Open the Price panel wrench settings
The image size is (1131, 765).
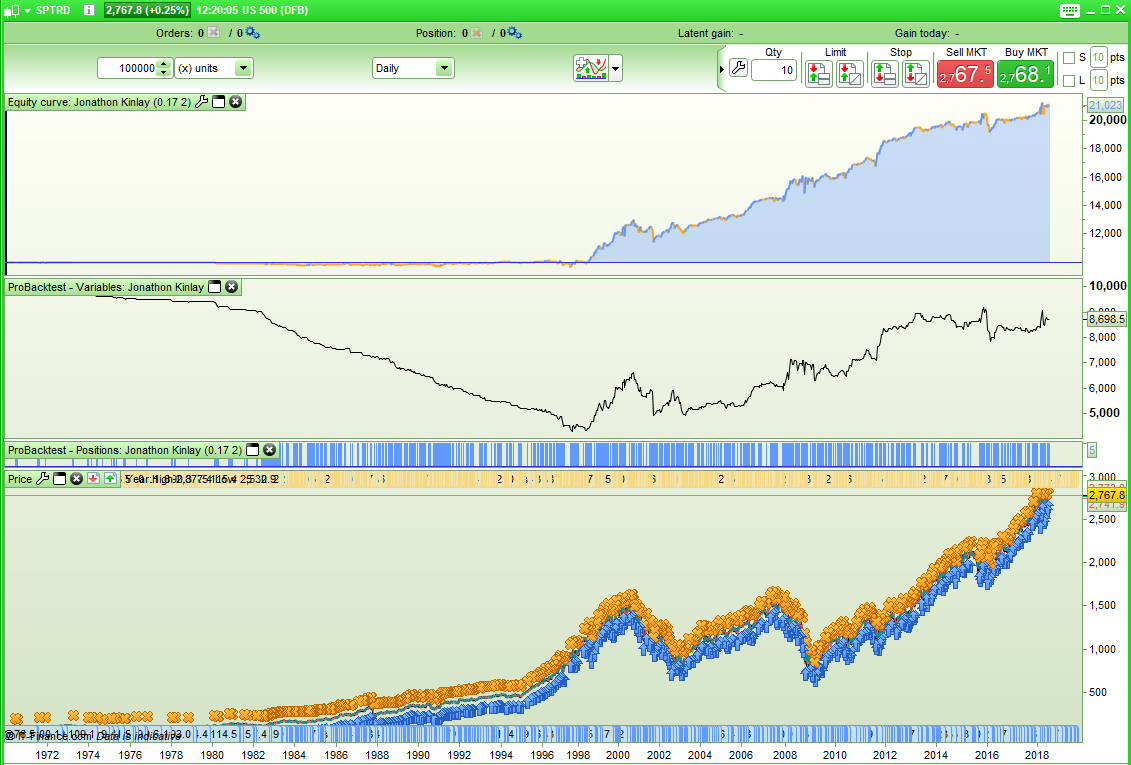point(43,478)
